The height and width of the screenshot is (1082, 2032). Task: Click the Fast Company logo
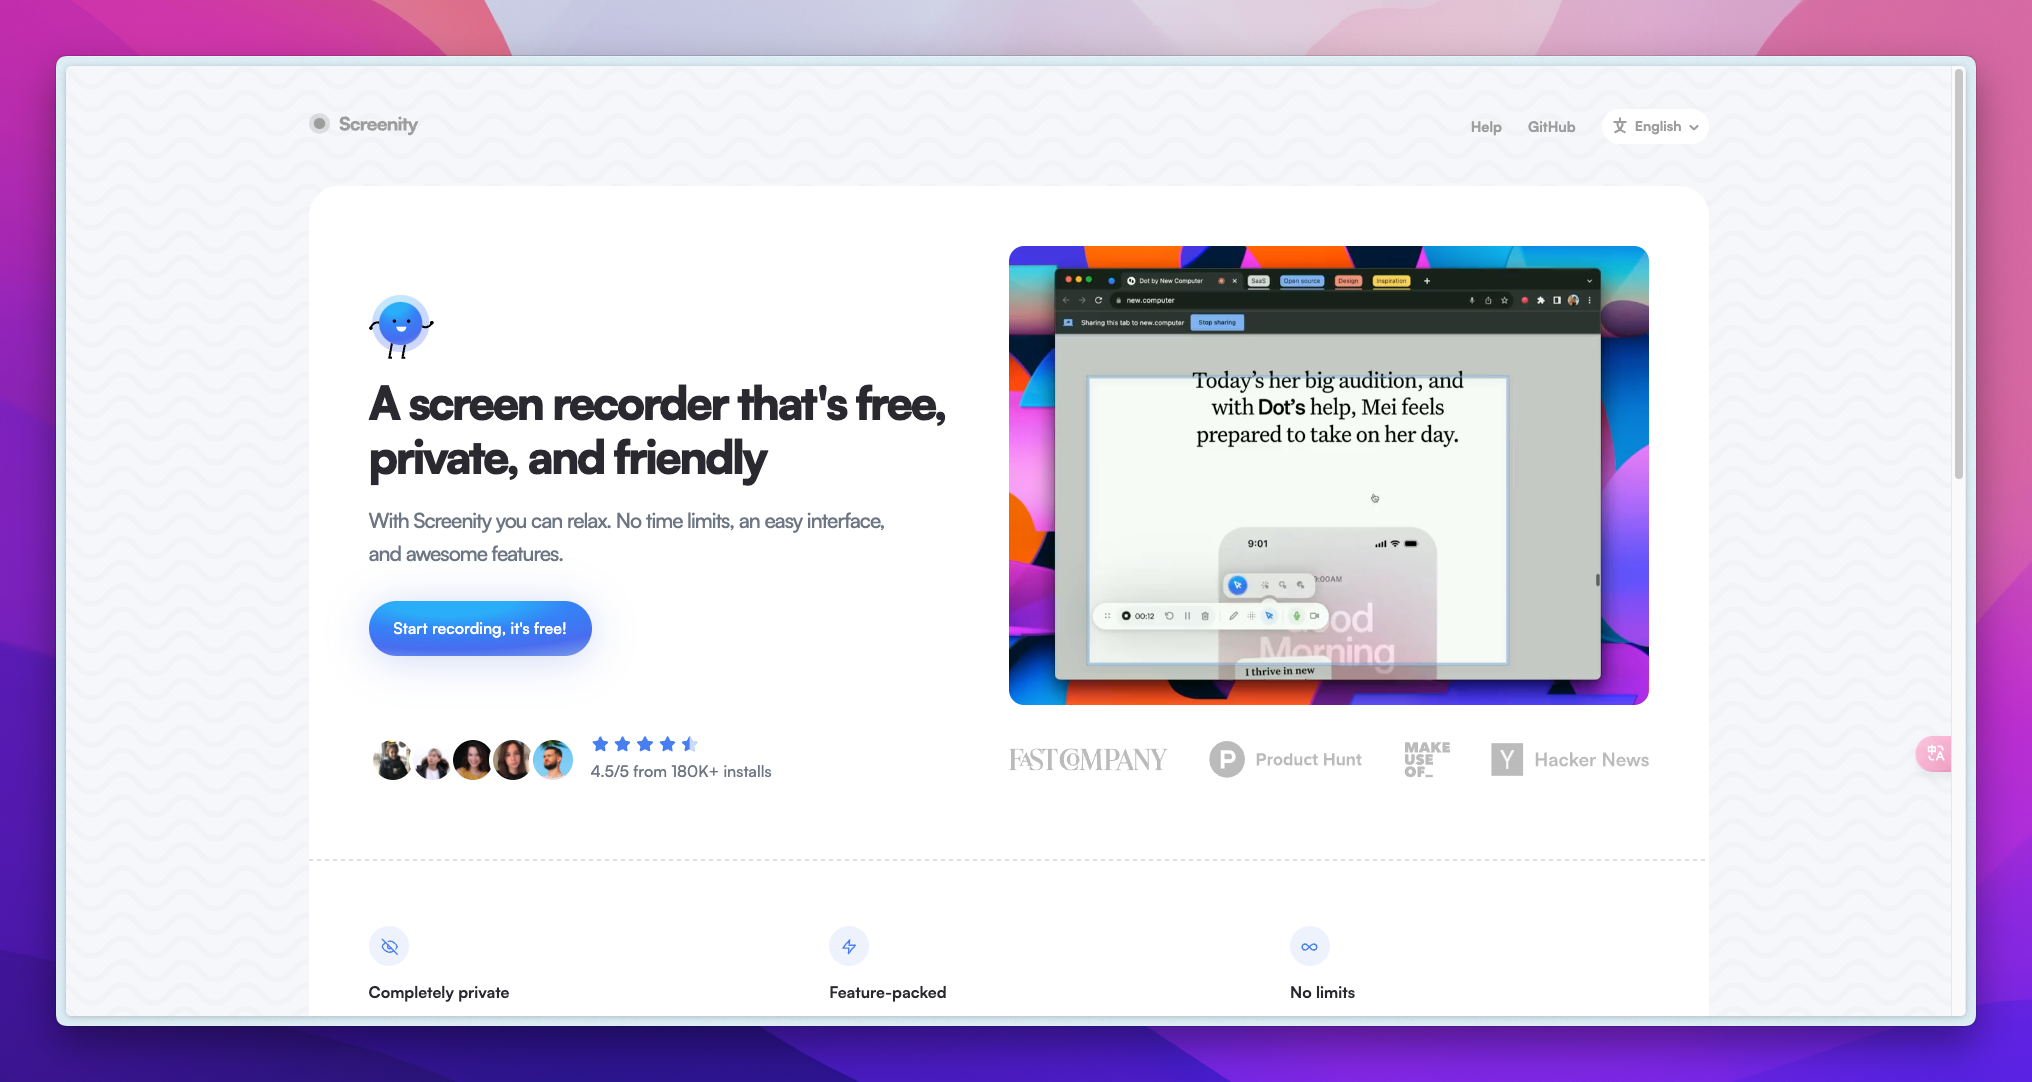click(1087, 760)
